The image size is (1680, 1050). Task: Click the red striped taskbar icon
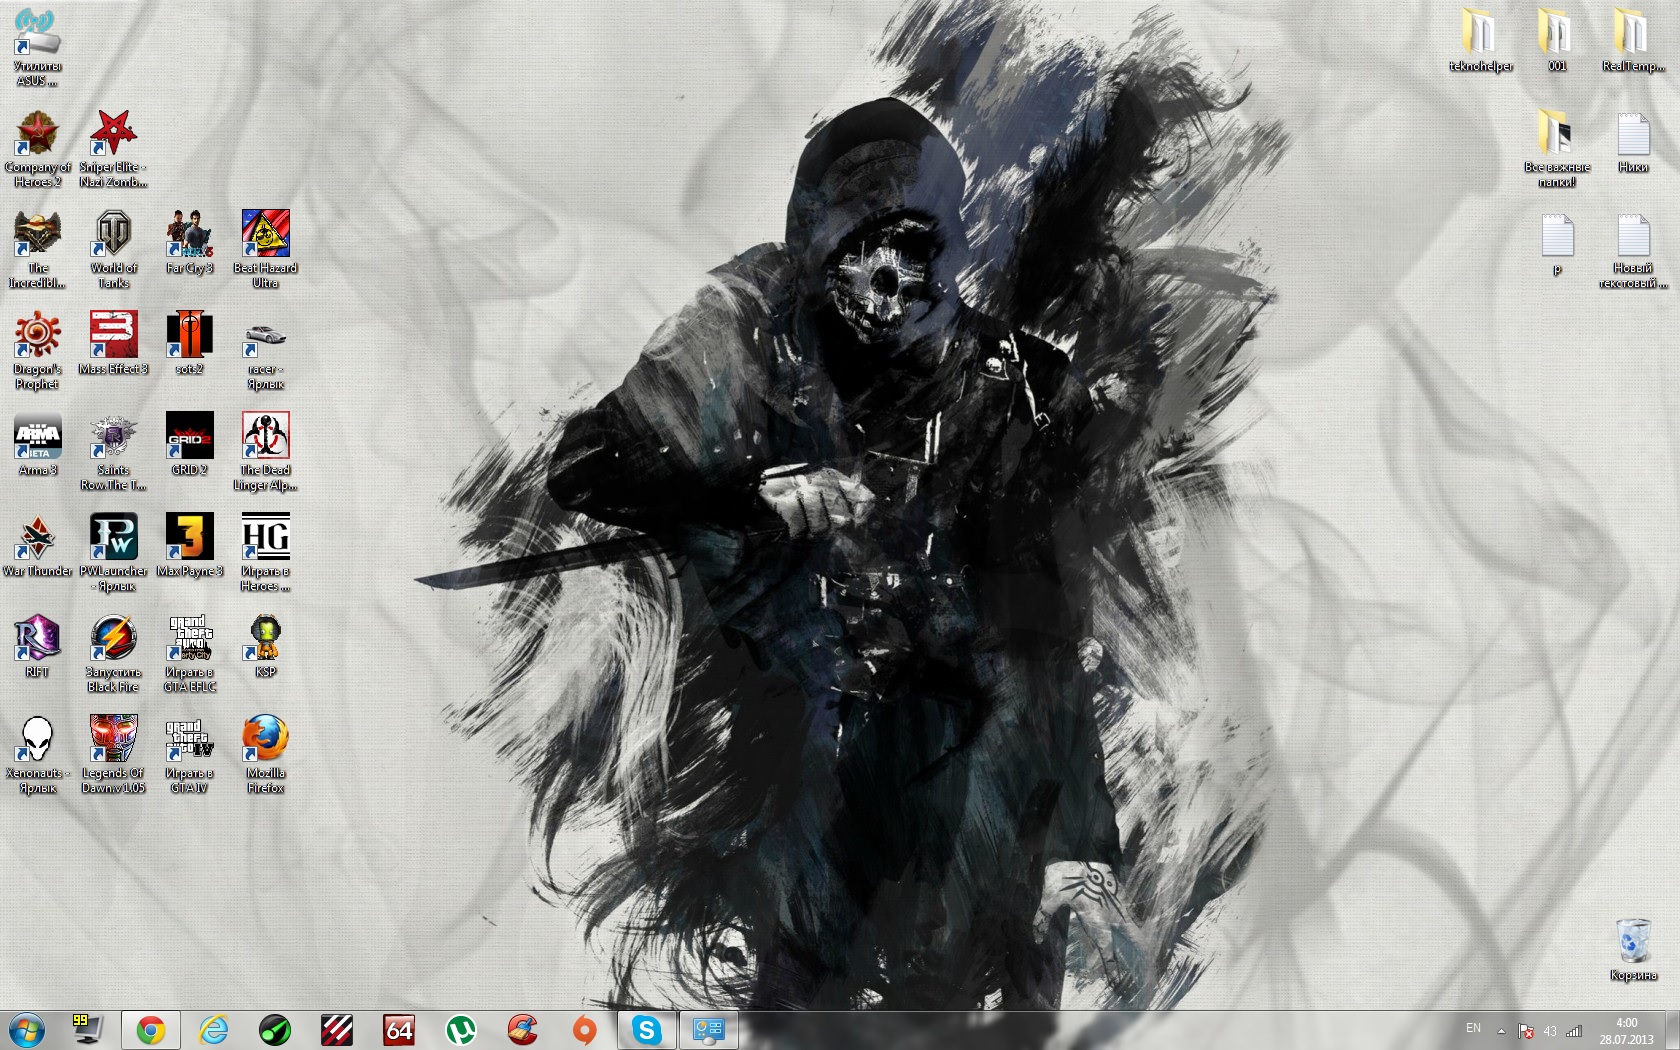click(x=337, y=1030)
